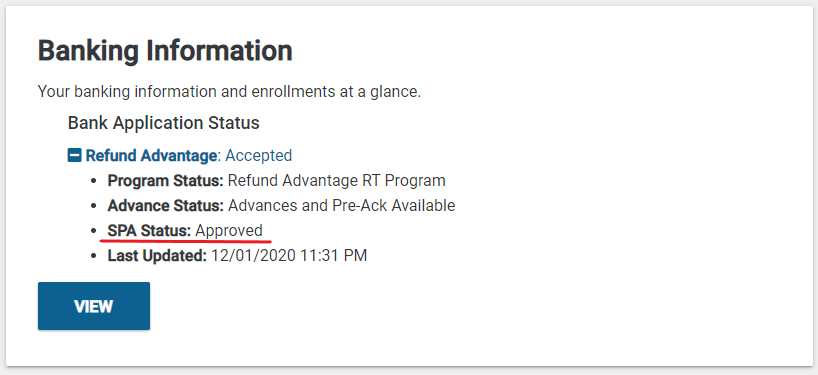Click the bullet before Last Updated
This screenshot has height=375, width=818.
(94, 256)
